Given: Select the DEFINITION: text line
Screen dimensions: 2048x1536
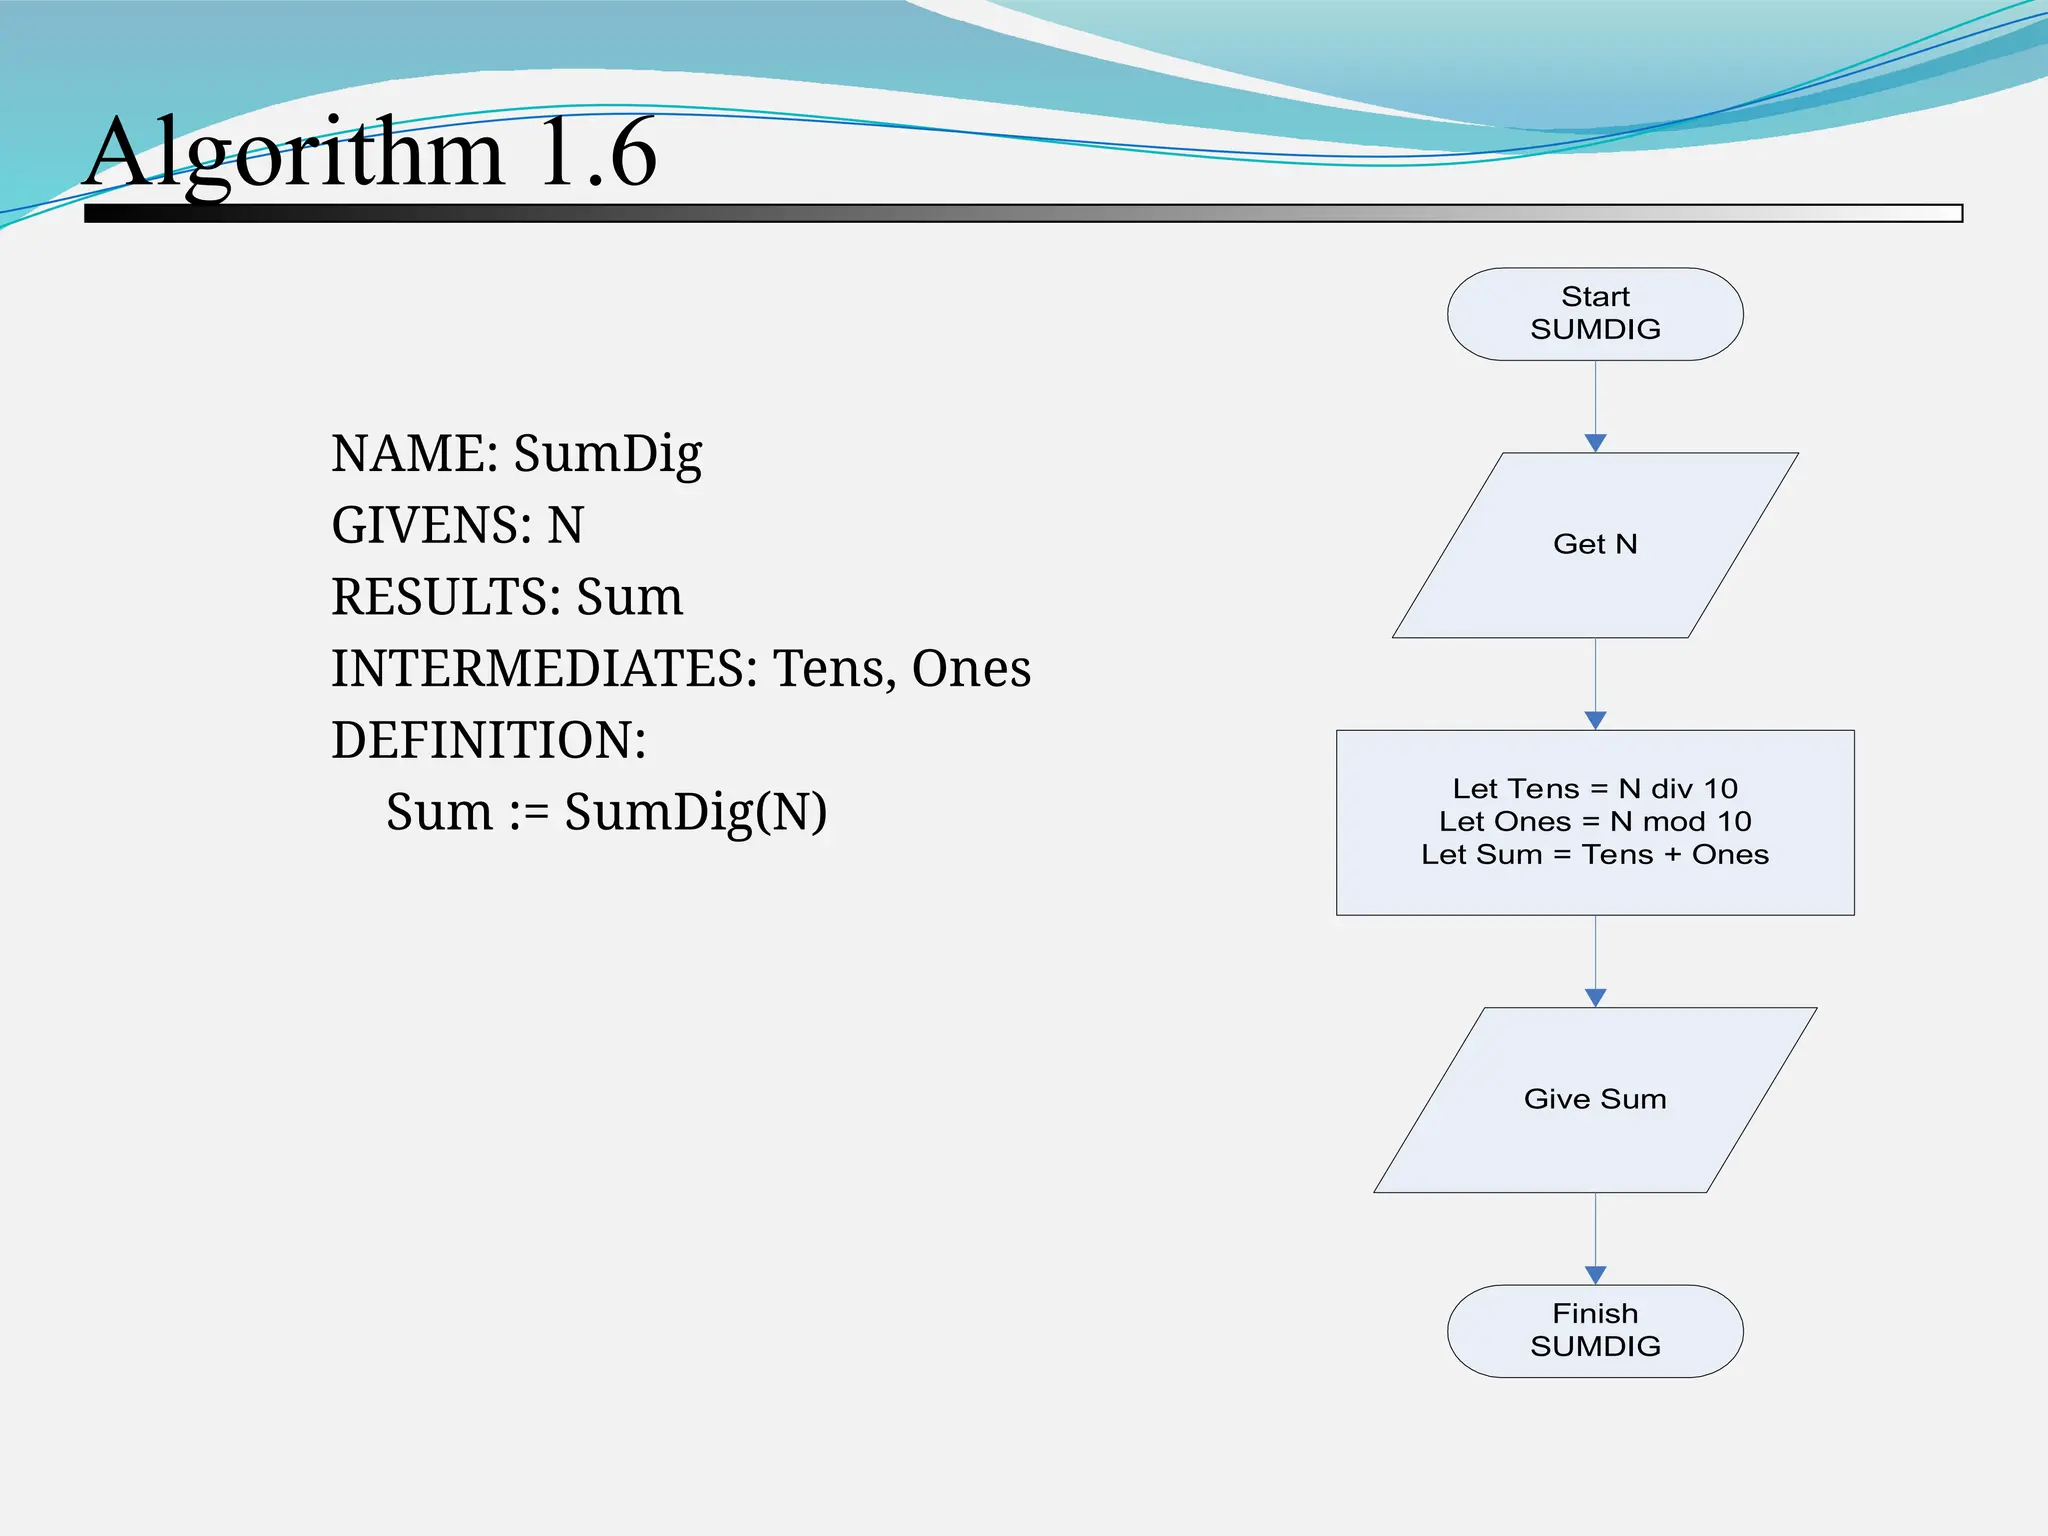Looking at the screenshot, I should tap(488, 740).
